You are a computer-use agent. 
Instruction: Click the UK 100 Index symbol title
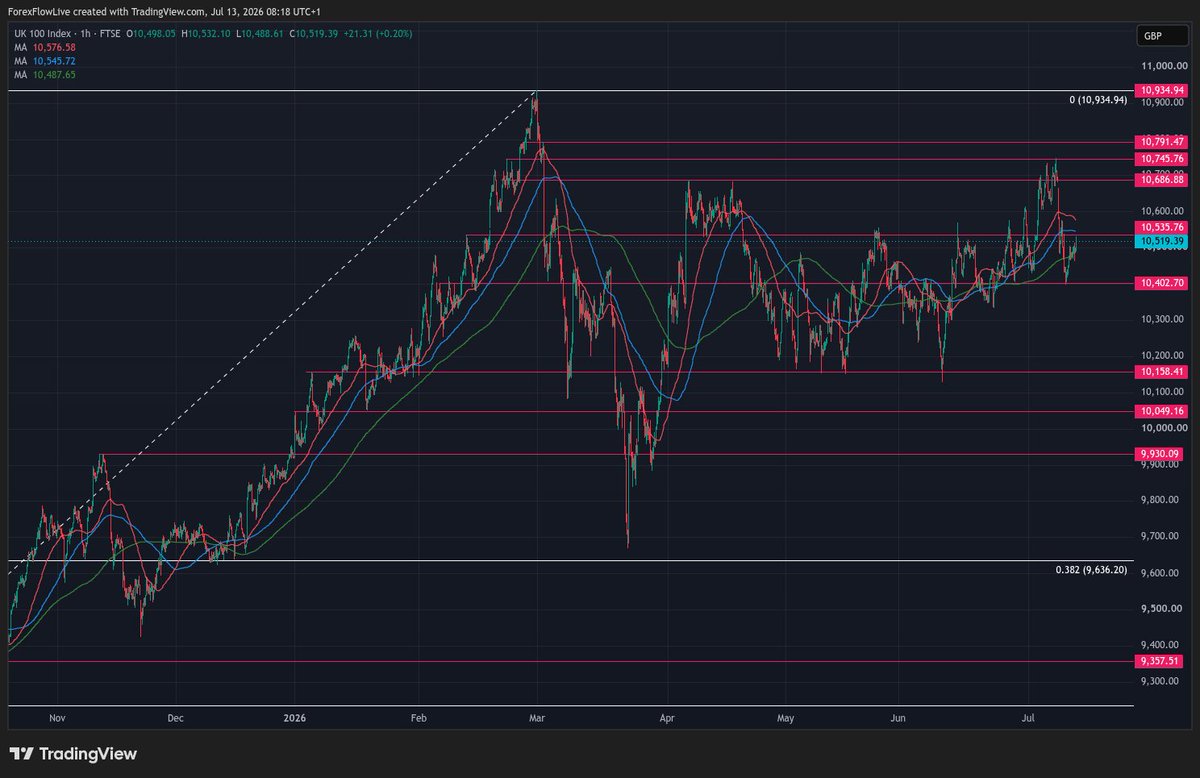42,34
